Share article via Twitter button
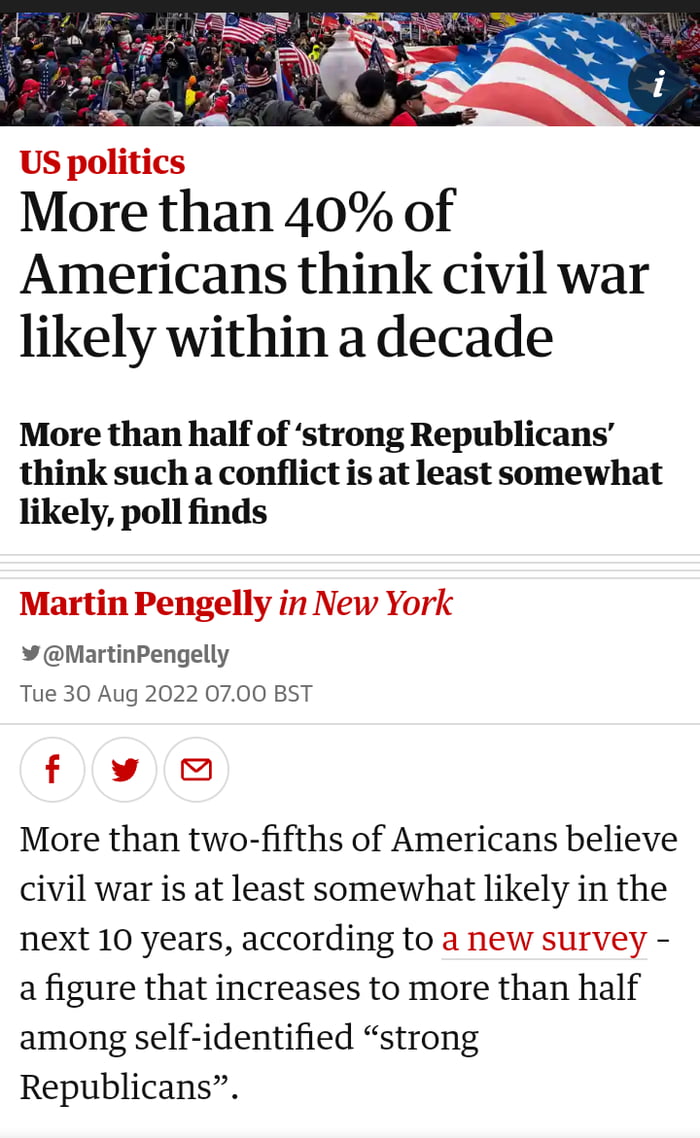 (x=124, y=769)
